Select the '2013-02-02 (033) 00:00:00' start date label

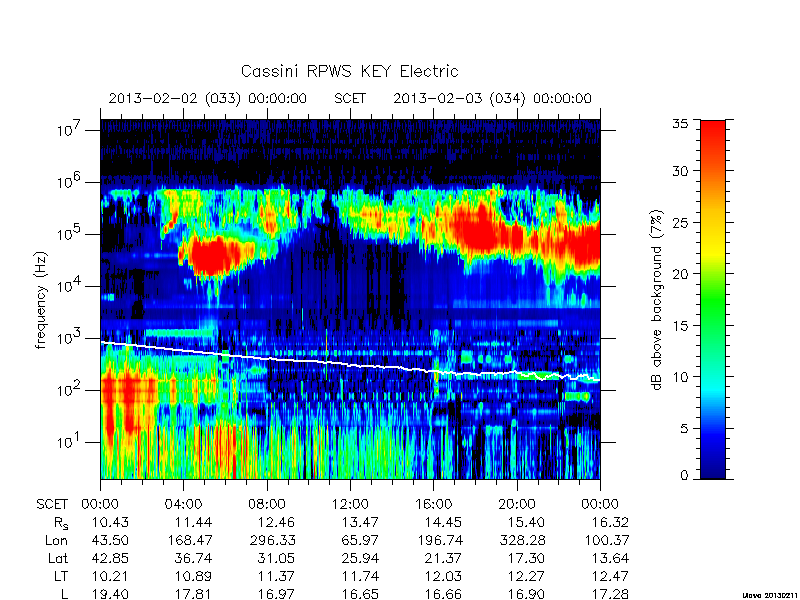(x=208, y=98)
